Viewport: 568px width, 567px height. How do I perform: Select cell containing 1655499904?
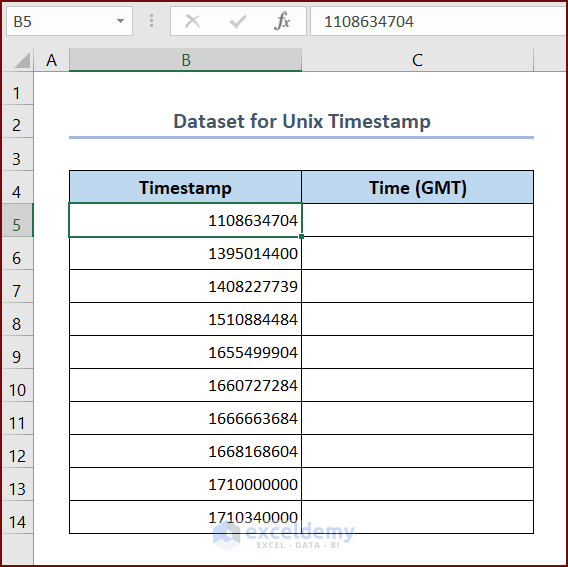click(185, 352)
